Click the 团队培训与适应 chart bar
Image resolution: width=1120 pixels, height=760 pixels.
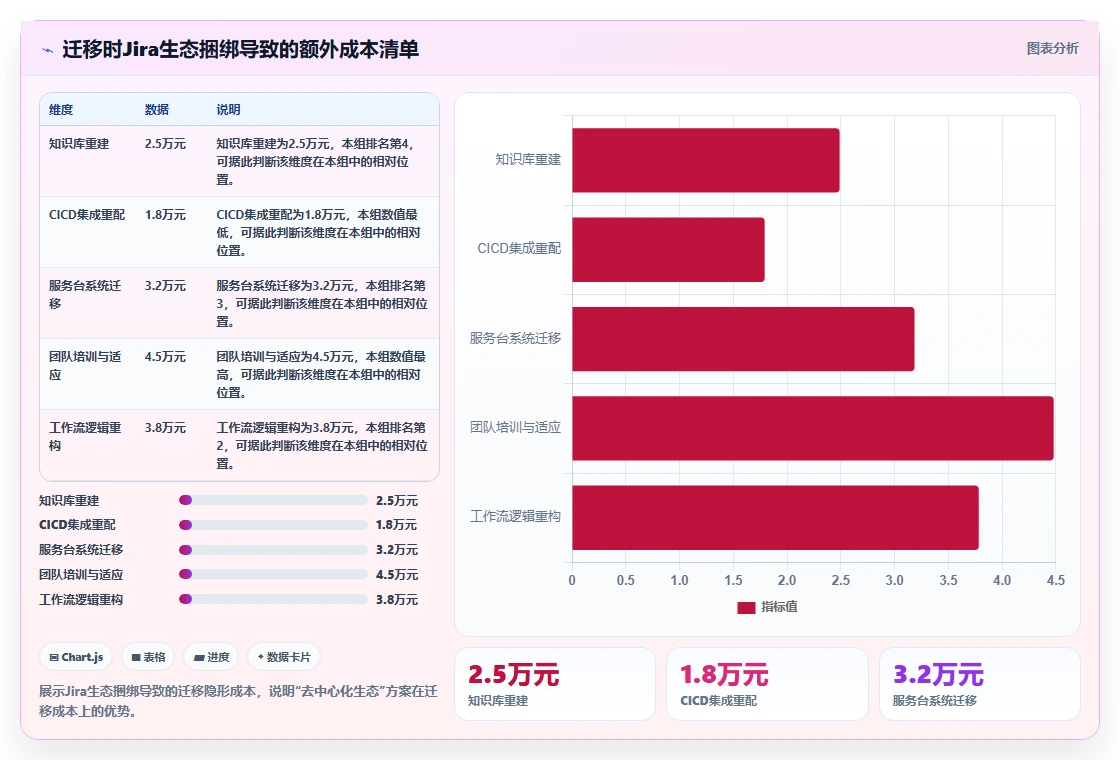click(813, 428)
